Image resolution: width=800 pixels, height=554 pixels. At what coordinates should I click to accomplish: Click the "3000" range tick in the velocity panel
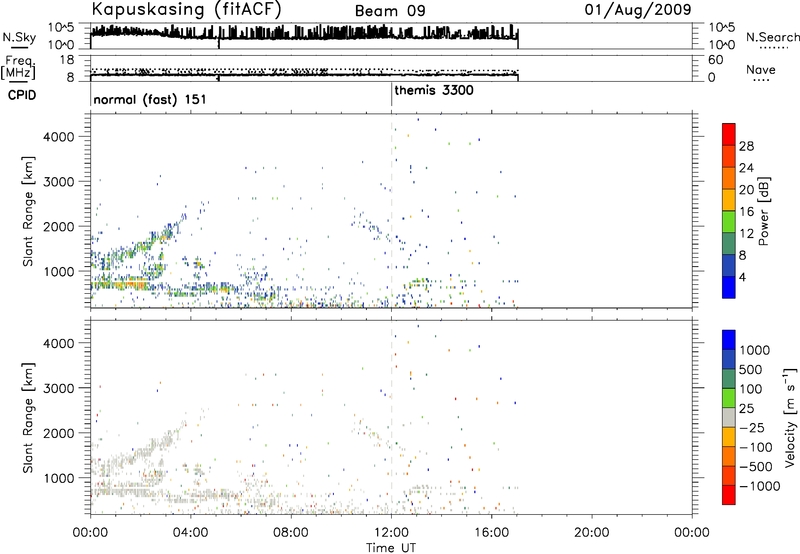pos(59,388)
